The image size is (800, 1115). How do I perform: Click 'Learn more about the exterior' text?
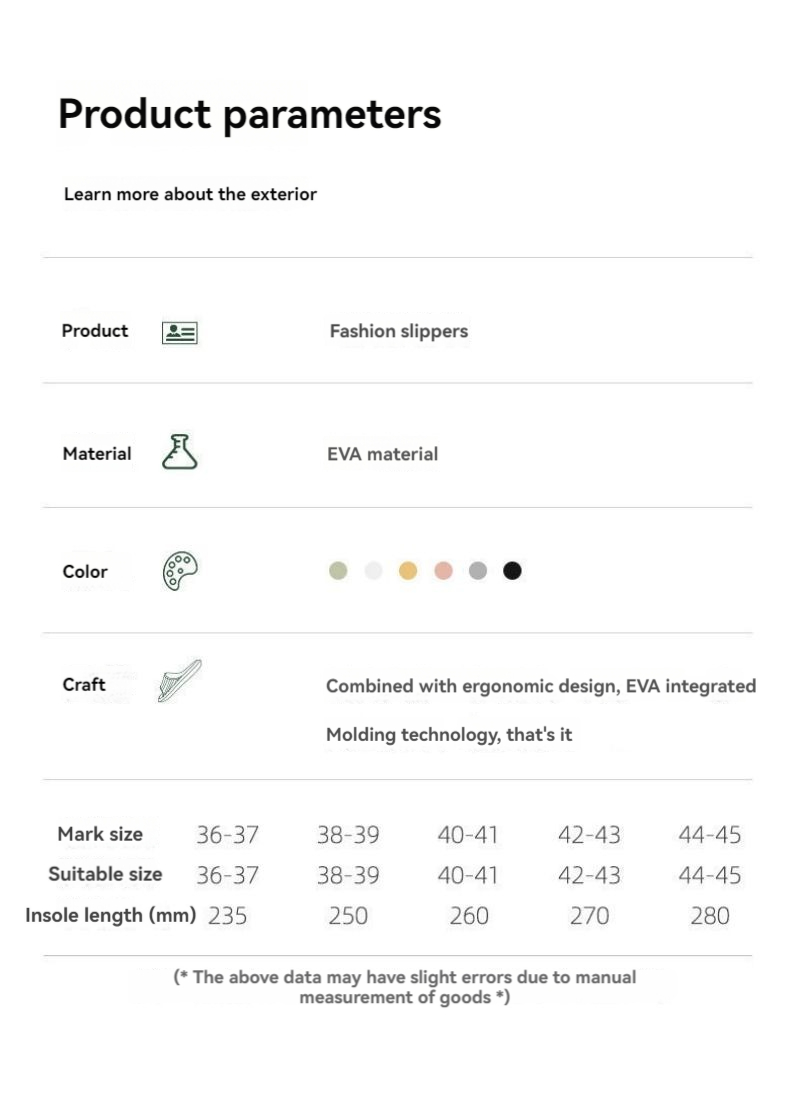(190, 194)
